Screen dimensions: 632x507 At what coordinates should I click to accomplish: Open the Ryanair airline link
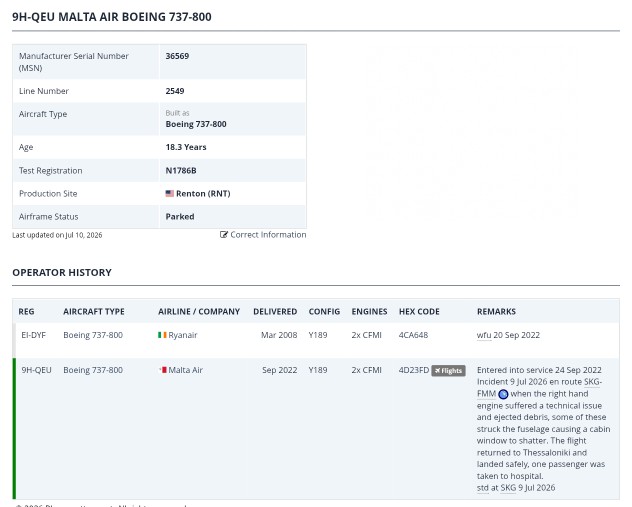183,335
